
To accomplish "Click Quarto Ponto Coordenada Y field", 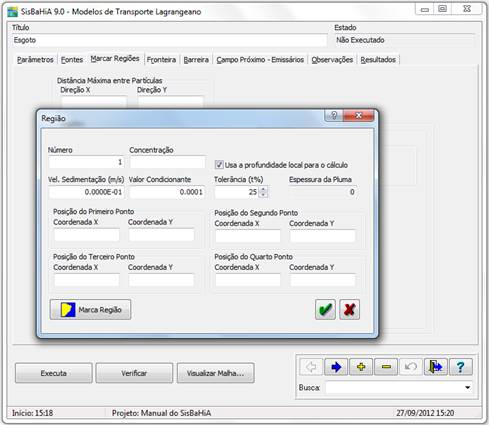I will click(323, 280).
